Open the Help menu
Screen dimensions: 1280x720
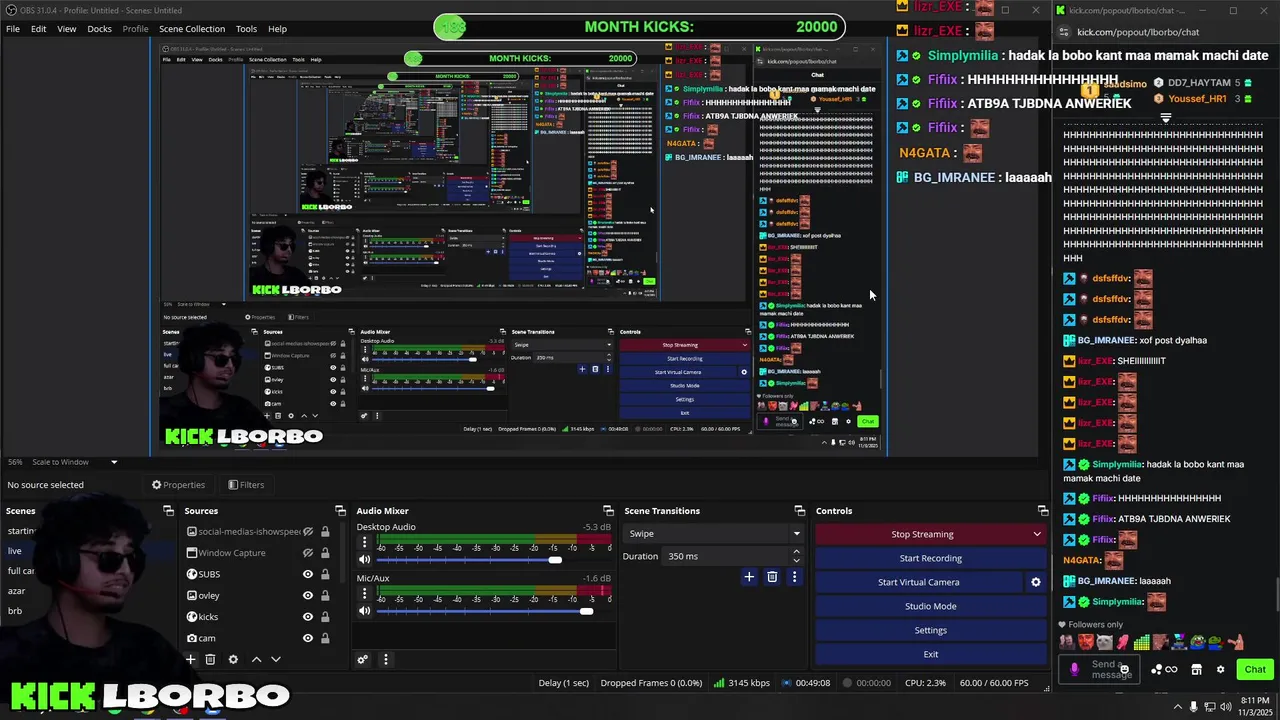pos(277,29)
